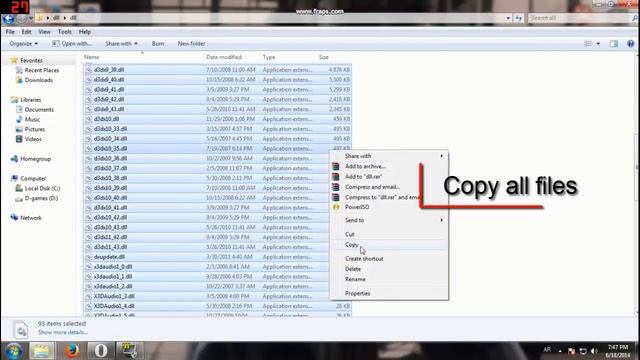Open Share with submenu in context menu
Viewport: 640px width, 360px height.
point(389,156)
